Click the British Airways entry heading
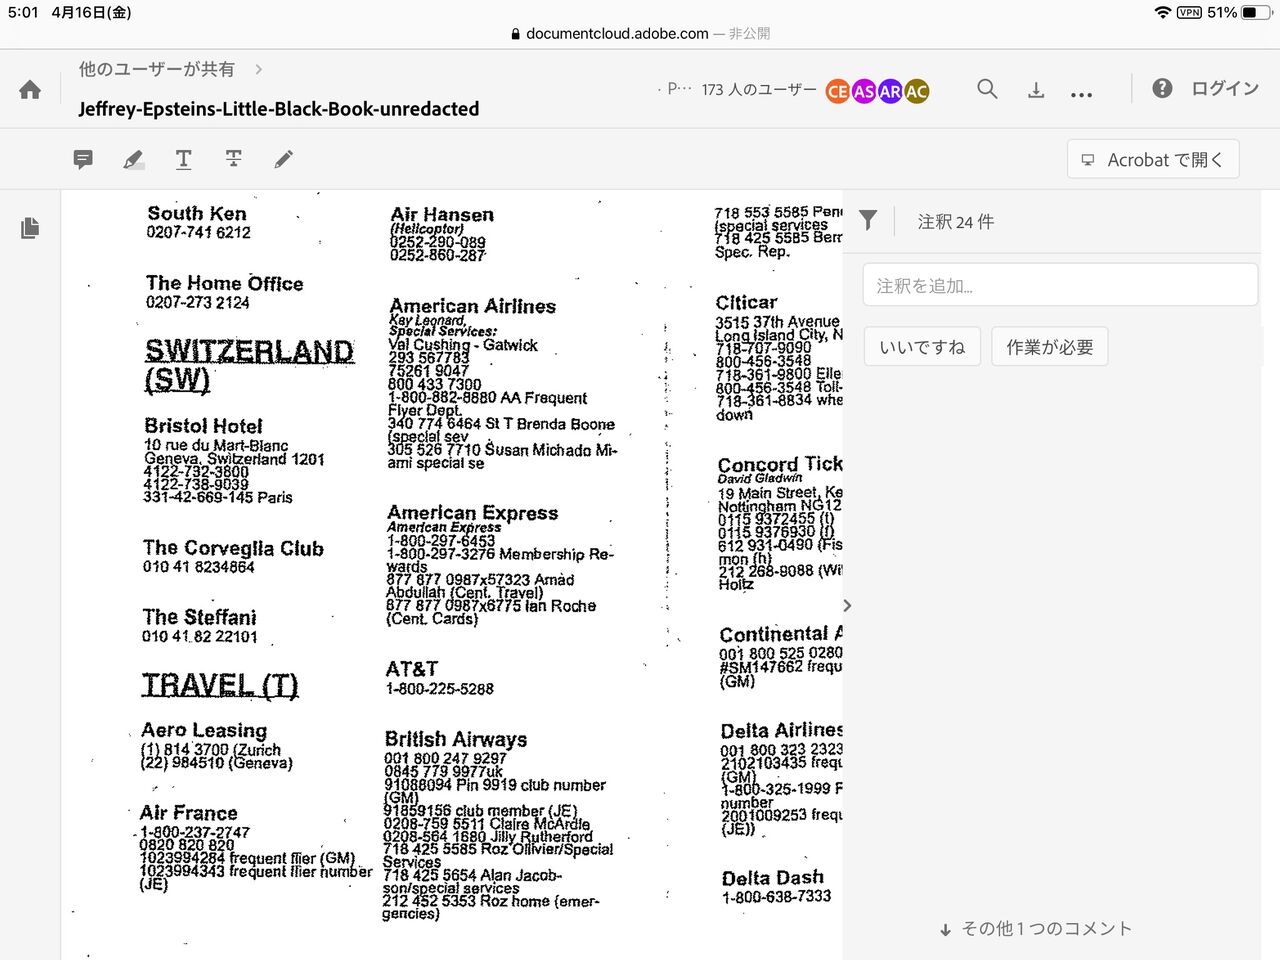The height and width of the screenshot is (960, 1280). 456,739
